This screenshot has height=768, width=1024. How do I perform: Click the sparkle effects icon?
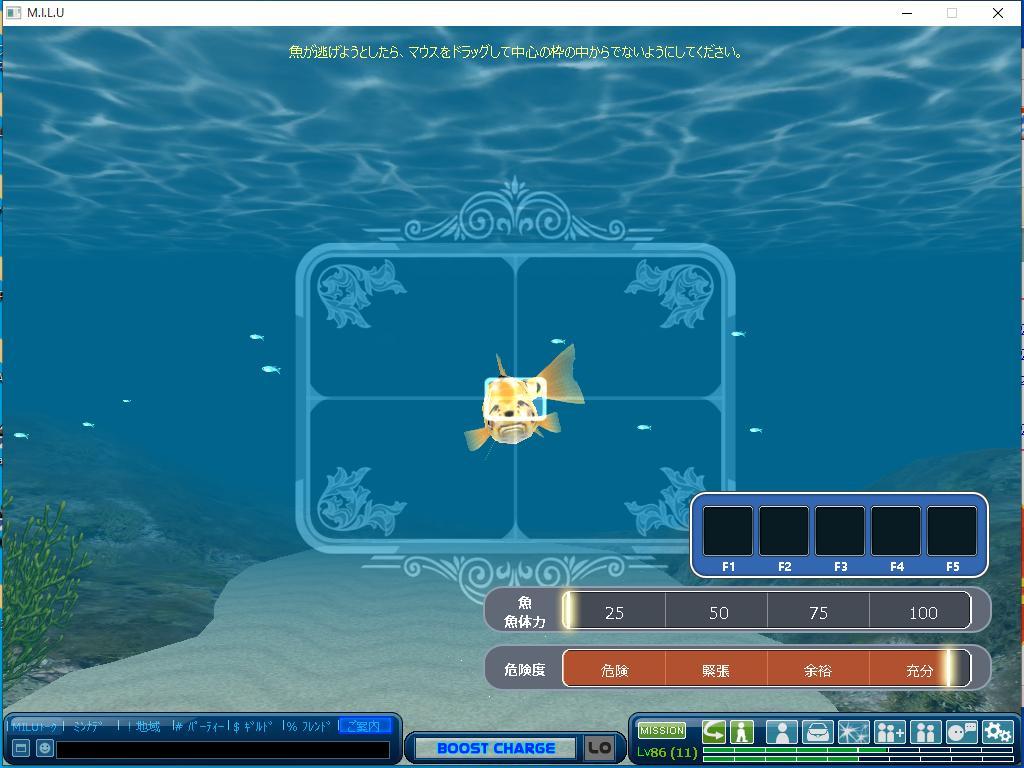tap(853, 733)
